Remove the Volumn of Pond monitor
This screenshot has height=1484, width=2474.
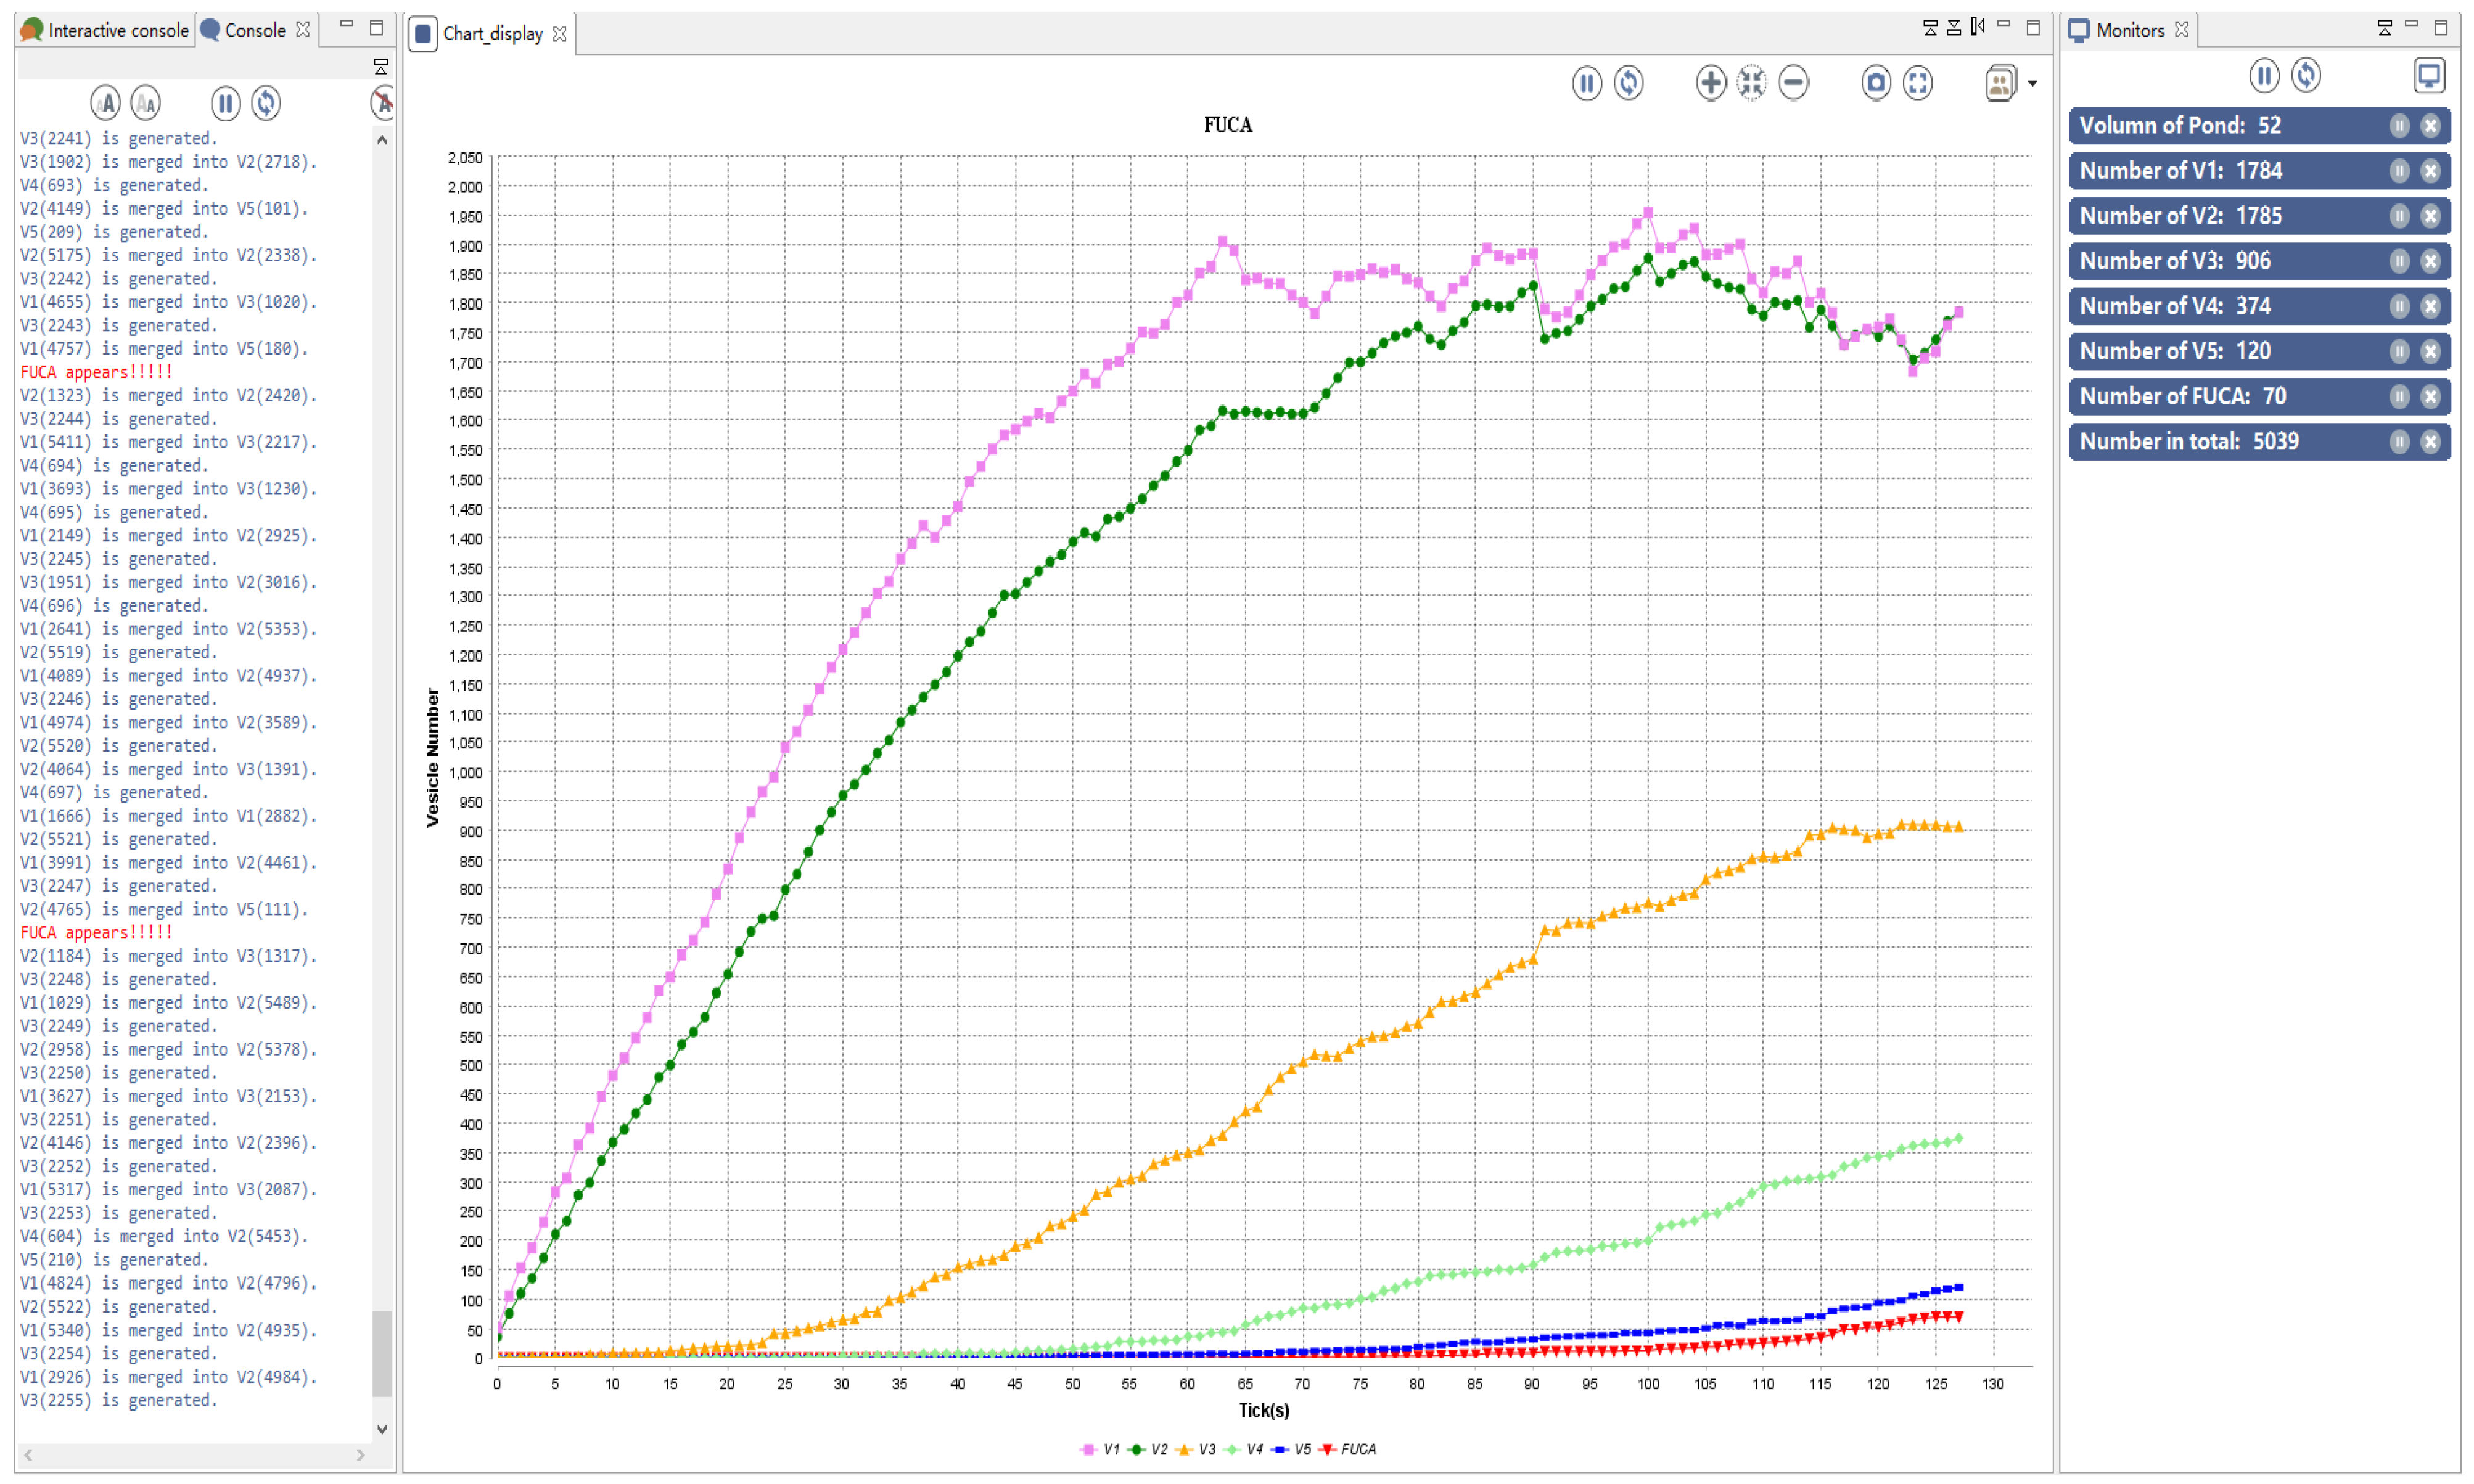click(2431, 125)
